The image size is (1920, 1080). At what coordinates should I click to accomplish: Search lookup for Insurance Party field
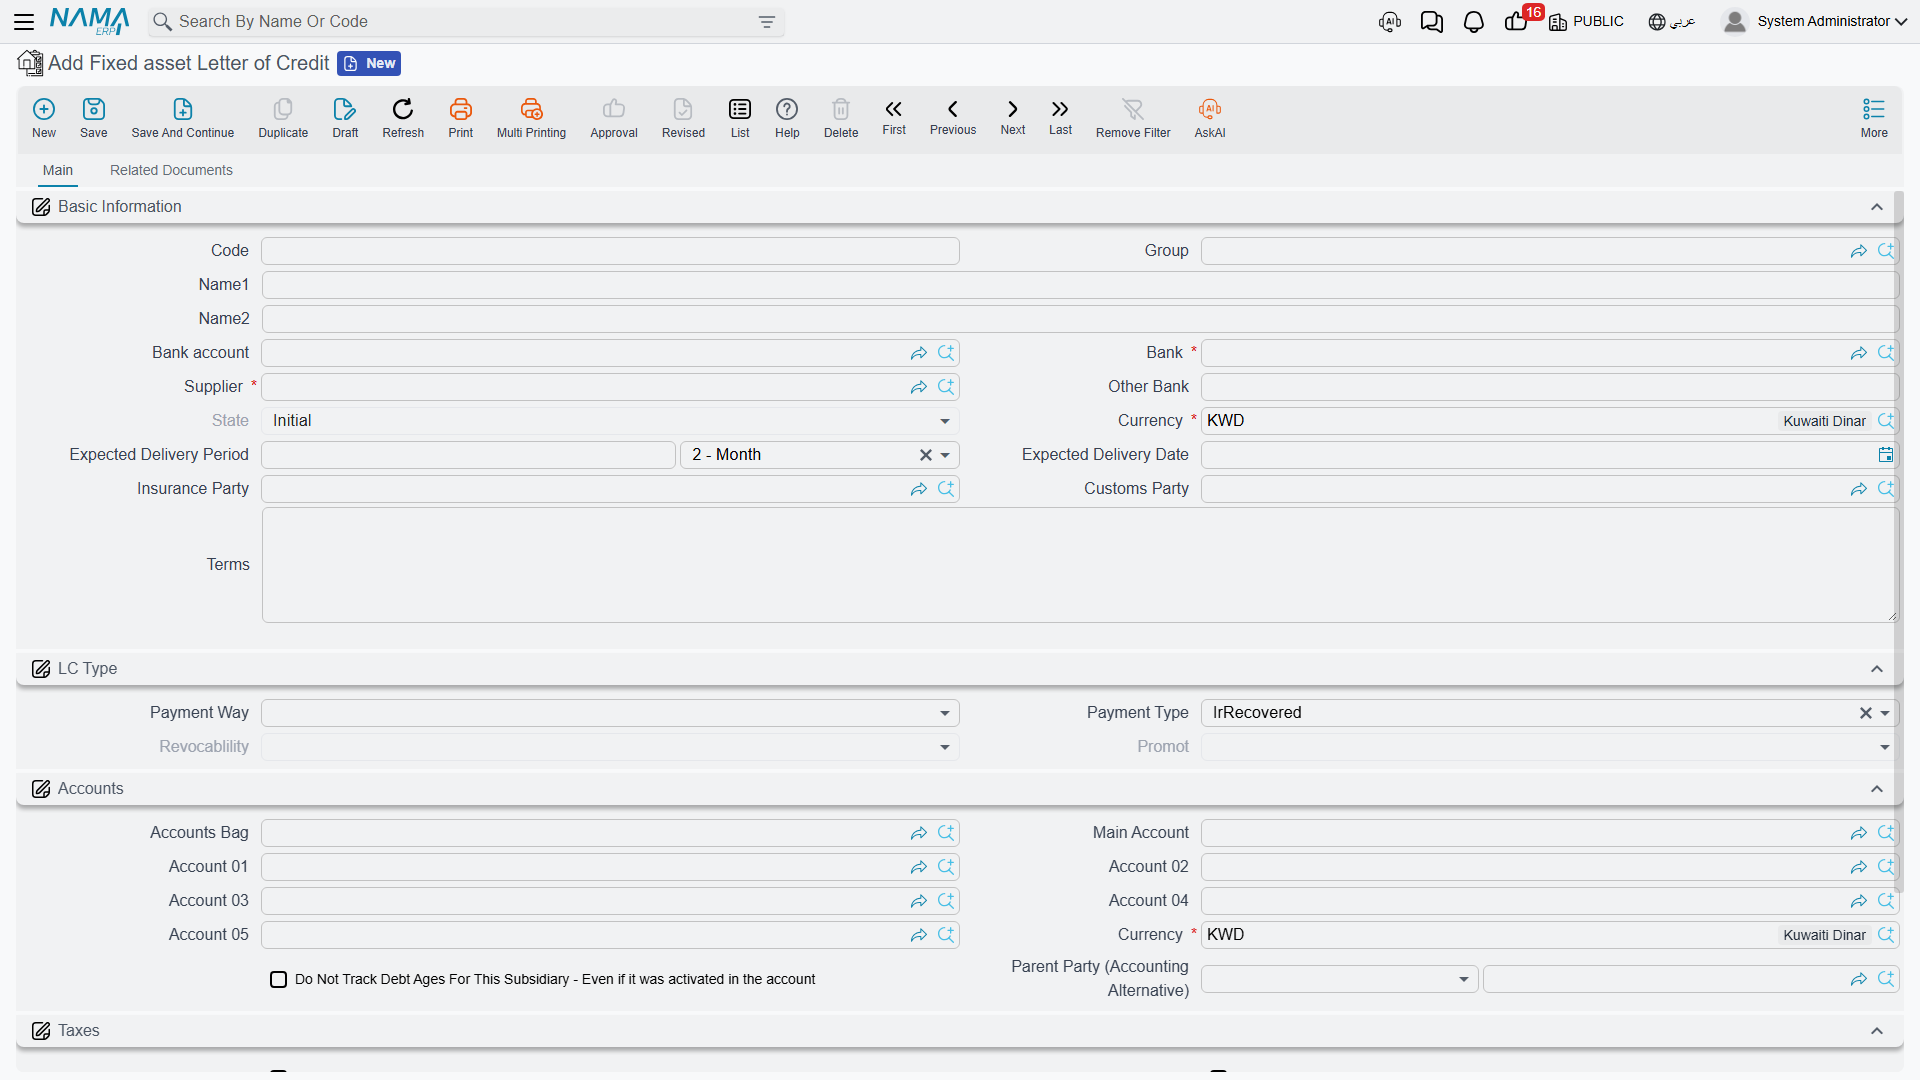946,489
